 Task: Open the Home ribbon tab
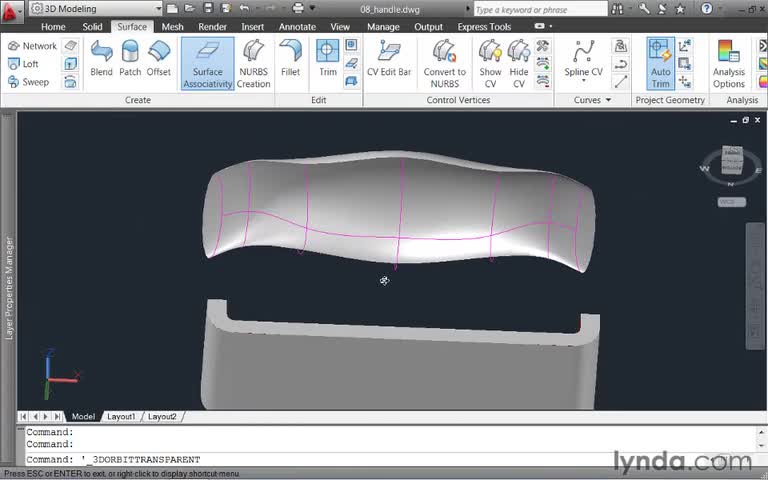coord(53,27)
